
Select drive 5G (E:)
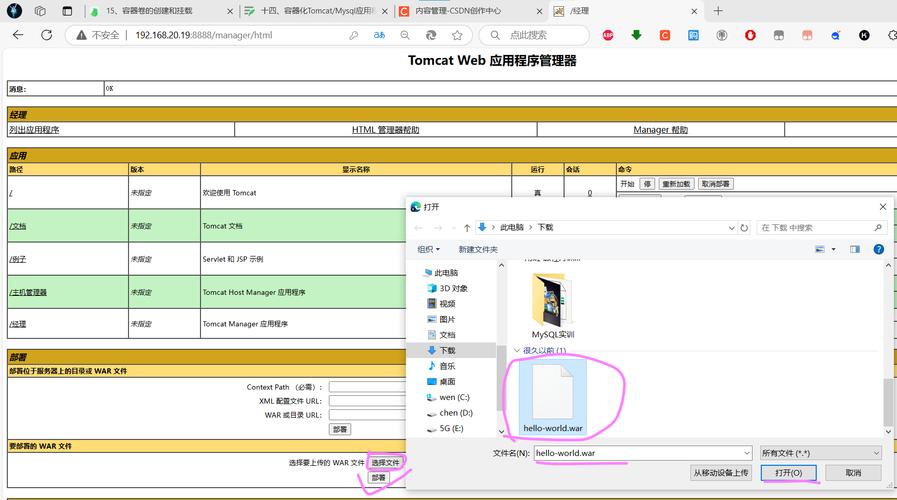pos(445,428)
